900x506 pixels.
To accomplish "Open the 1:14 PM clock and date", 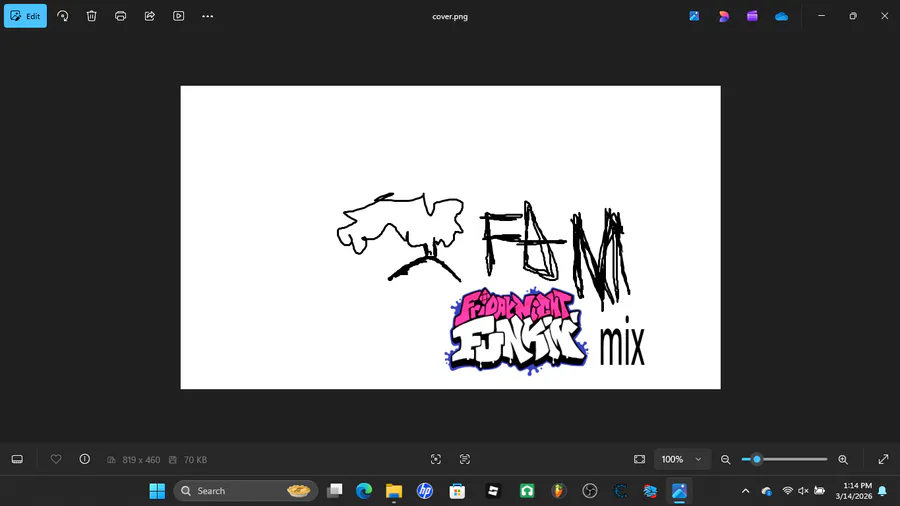I will pos(854,491).
